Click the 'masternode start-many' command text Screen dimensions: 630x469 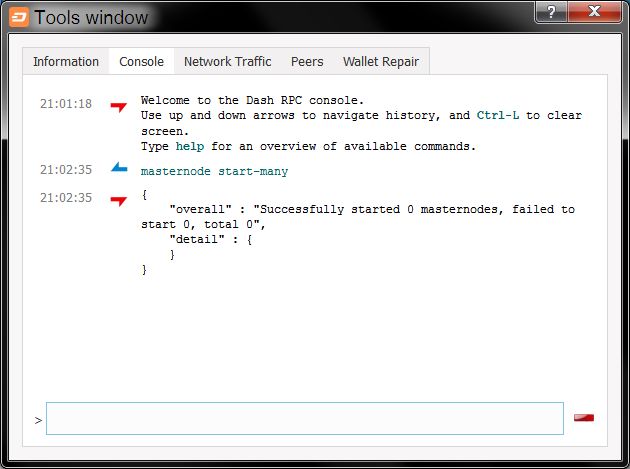click(x=214, y=172)
